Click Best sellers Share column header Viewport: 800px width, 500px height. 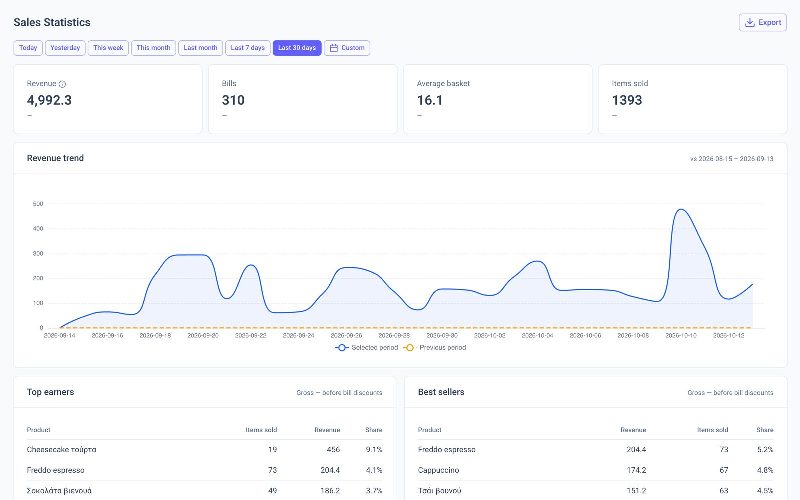[764, 430]
